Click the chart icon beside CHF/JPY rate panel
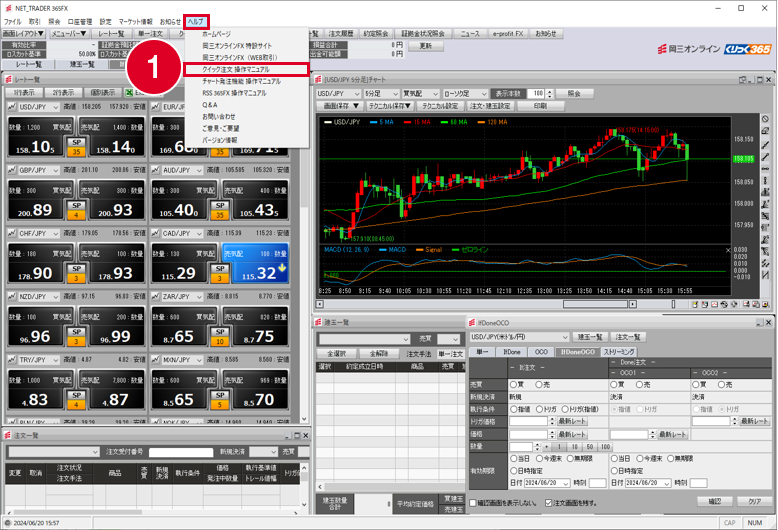The image size is (778, 530). (x=12, y=233)
